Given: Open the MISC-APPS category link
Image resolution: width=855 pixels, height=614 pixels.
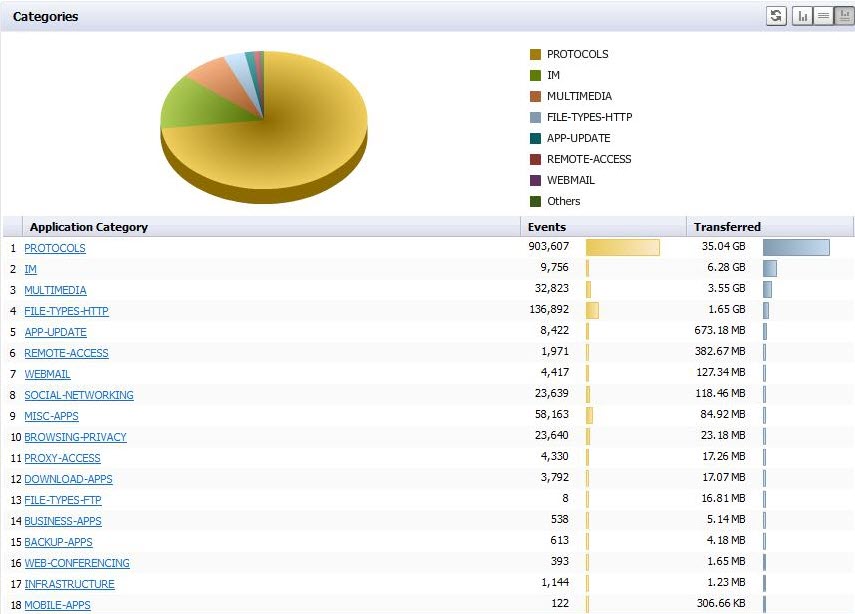Looking at the screenshot, I should point(51,416).
